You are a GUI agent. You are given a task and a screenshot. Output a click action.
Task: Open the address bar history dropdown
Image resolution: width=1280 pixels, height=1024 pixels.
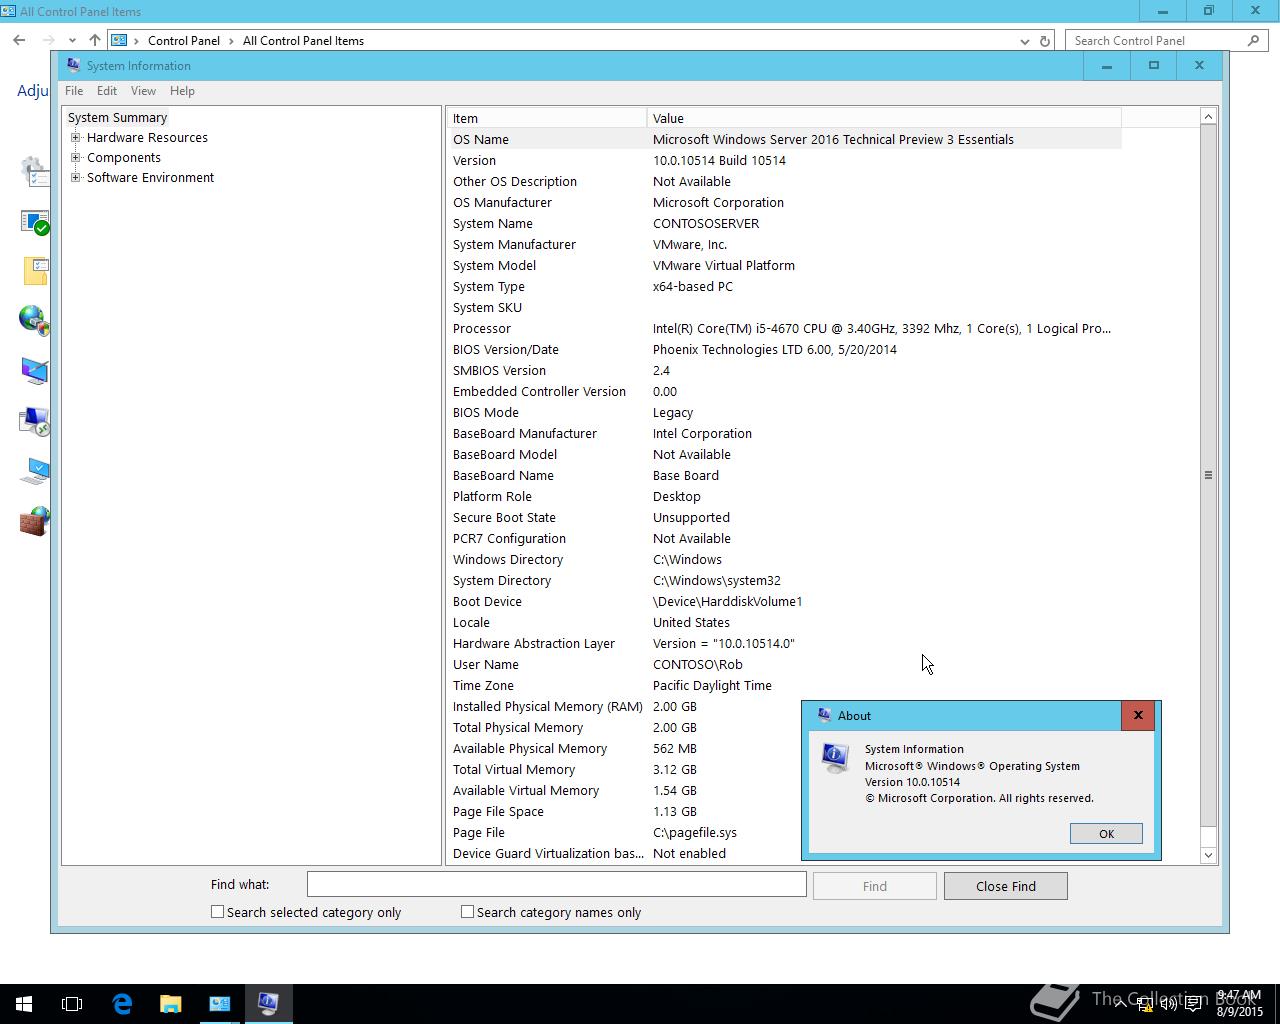pos(1024,41)
